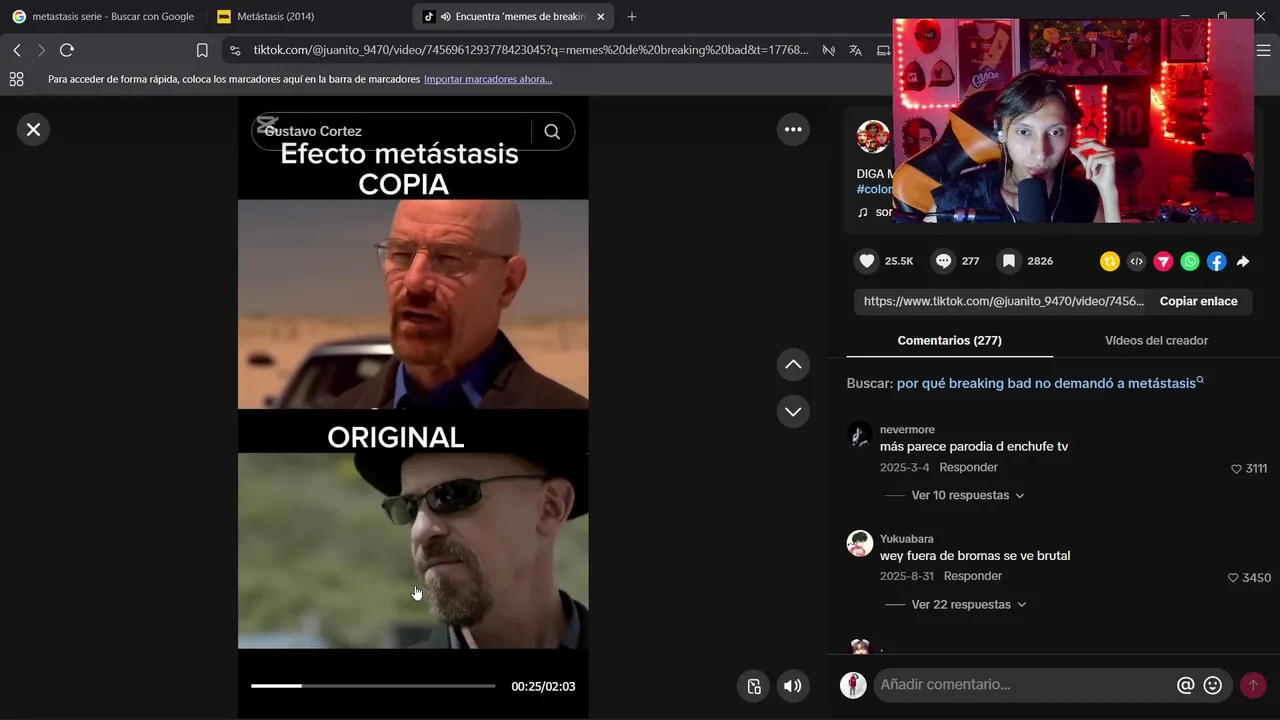Click the Yukuabara username
This screenshot has width=1280, height=720.
pyautogui.click(x=906, y=539)
